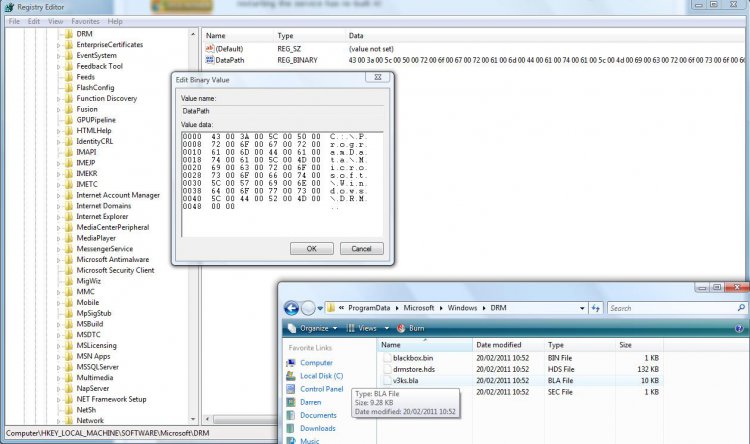This screenshot has height=444, width=750.
Task: Click the Darren user folder icon
Action: [x=291, y=402]
